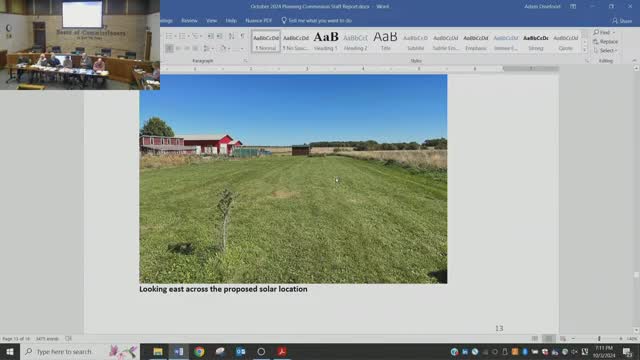Justify the paragraph text
This screenshot has height=360, width=640.
click(x=196, y=48)
